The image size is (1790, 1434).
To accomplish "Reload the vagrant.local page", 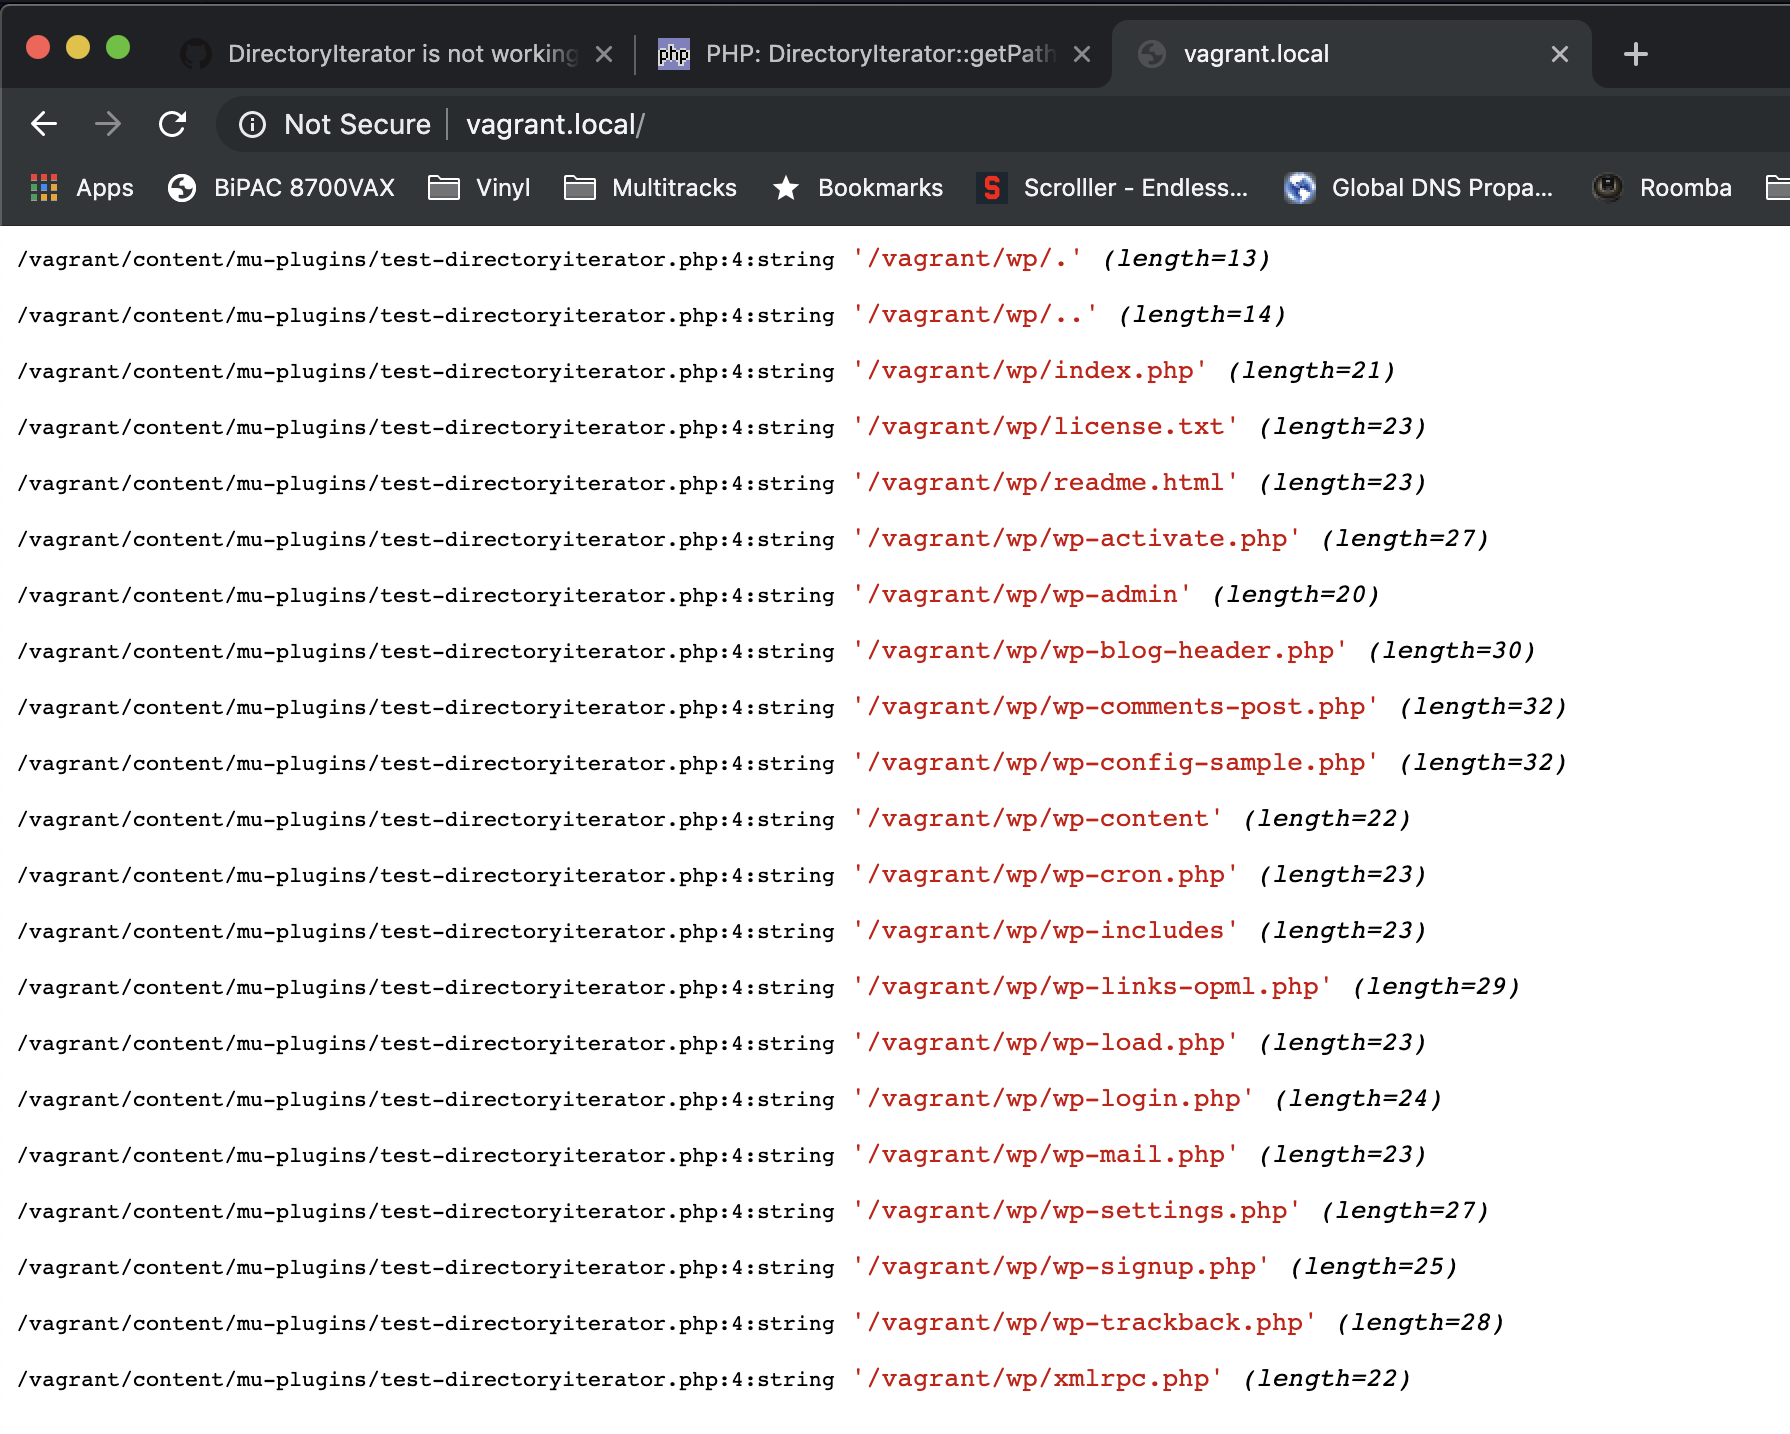I will 174,124.
